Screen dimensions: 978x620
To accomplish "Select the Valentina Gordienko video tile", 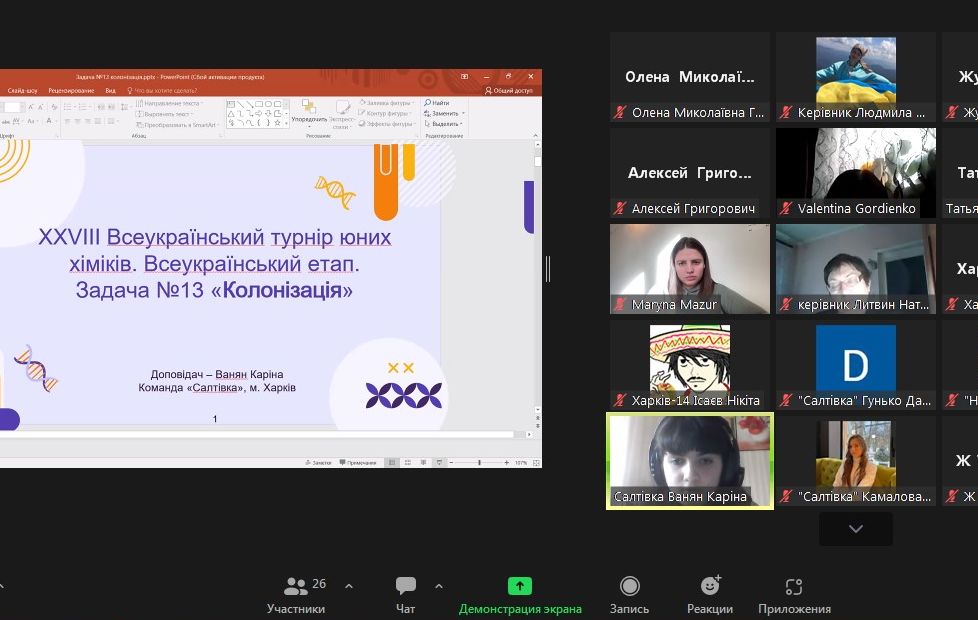I will click(856, 173).
